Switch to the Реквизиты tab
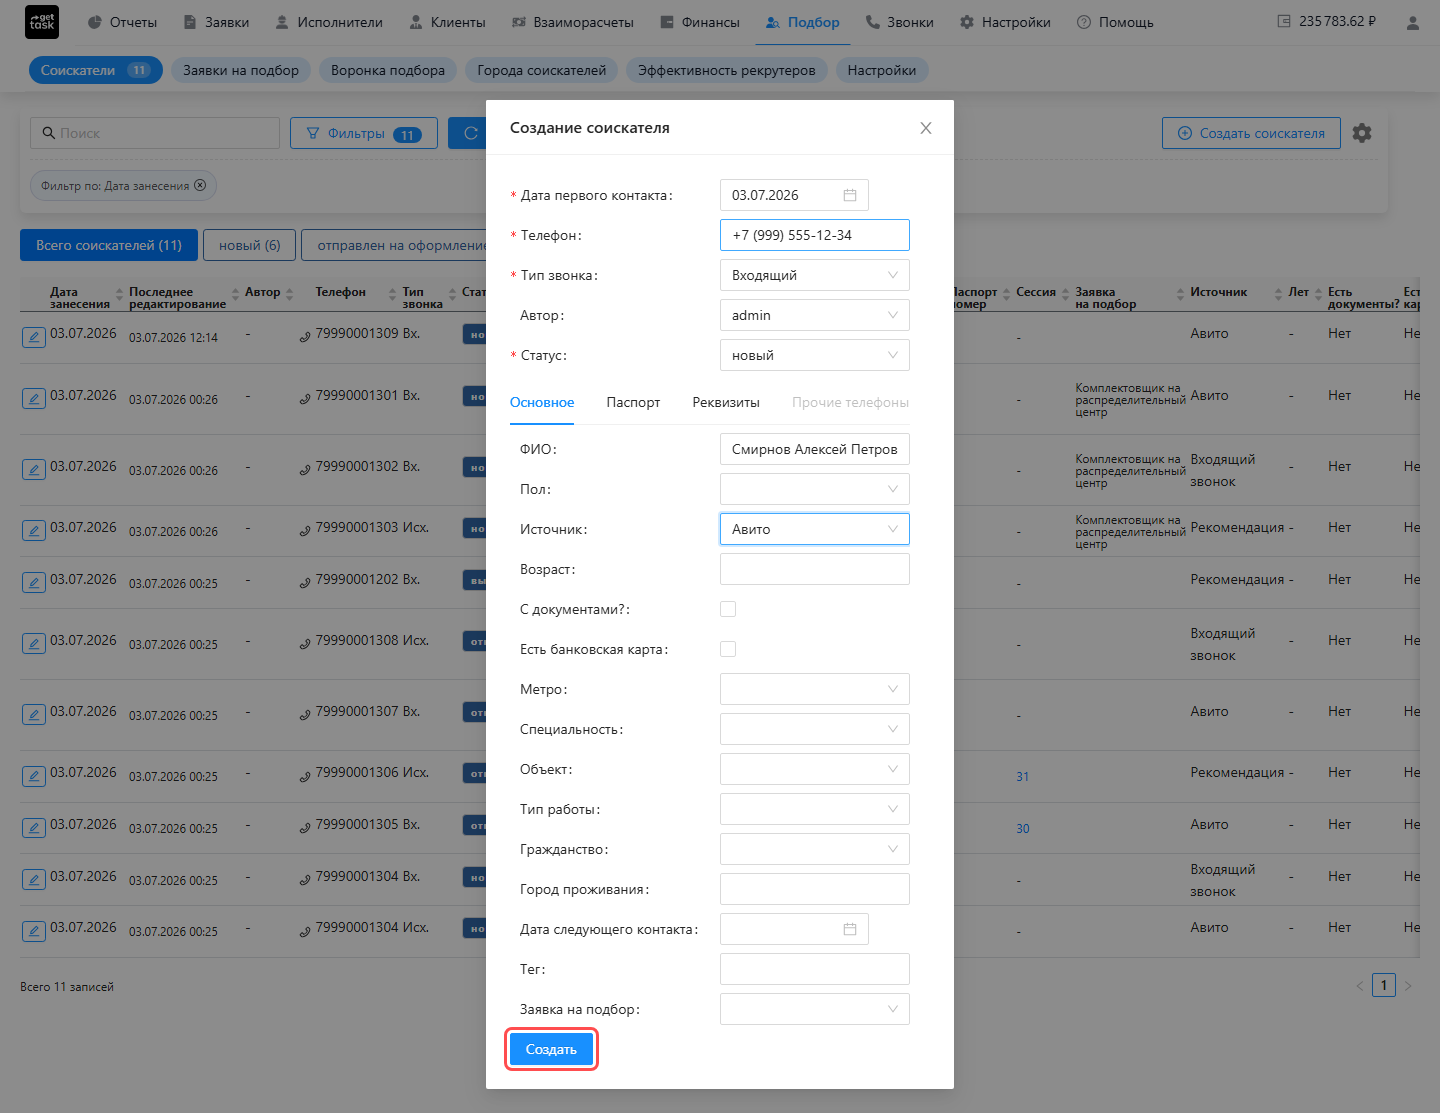 tap(726, 402)
